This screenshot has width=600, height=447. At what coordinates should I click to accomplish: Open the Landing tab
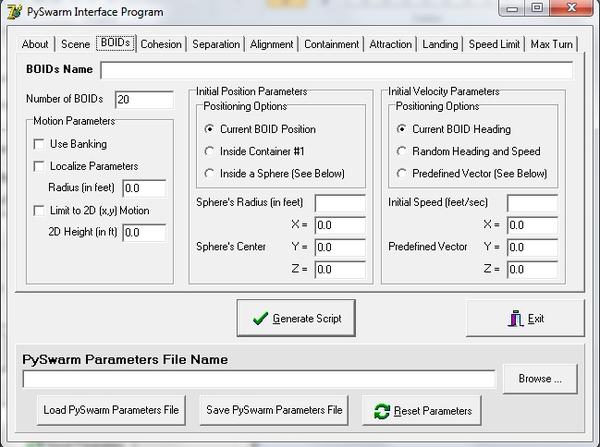point(440,44)
